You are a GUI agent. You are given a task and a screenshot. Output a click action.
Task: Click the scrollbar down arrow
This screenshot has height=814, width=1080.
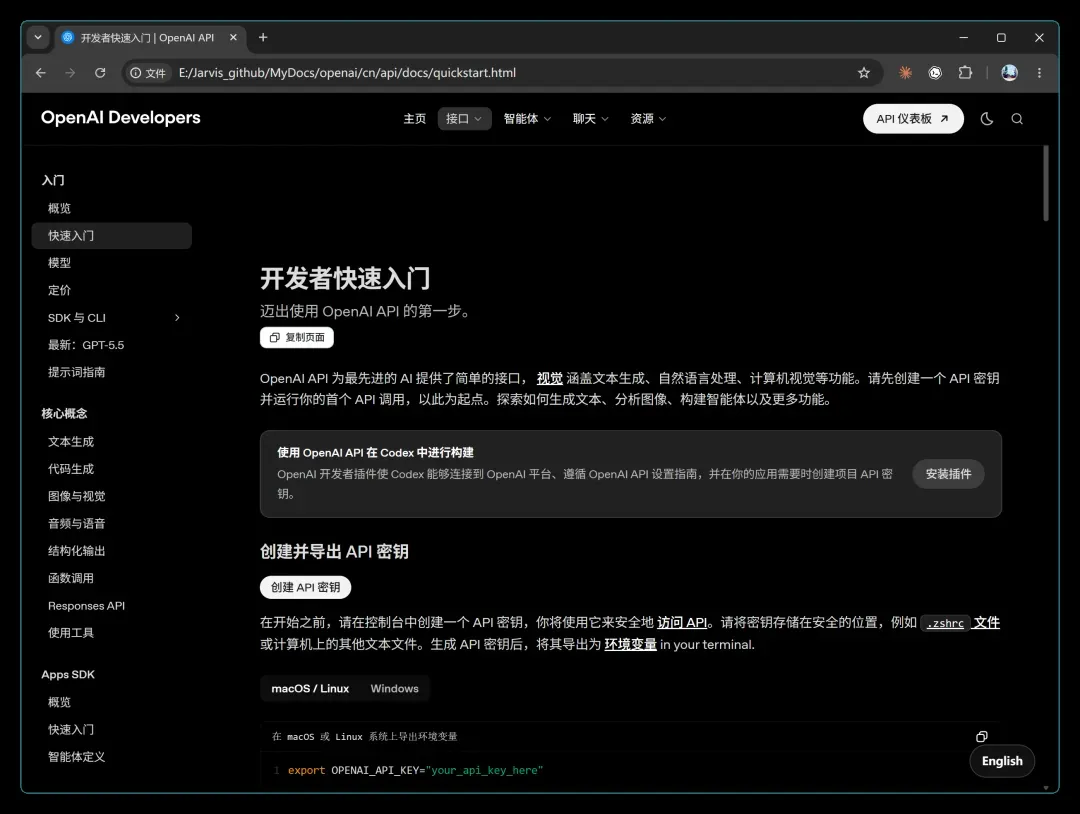[1046, 787]
